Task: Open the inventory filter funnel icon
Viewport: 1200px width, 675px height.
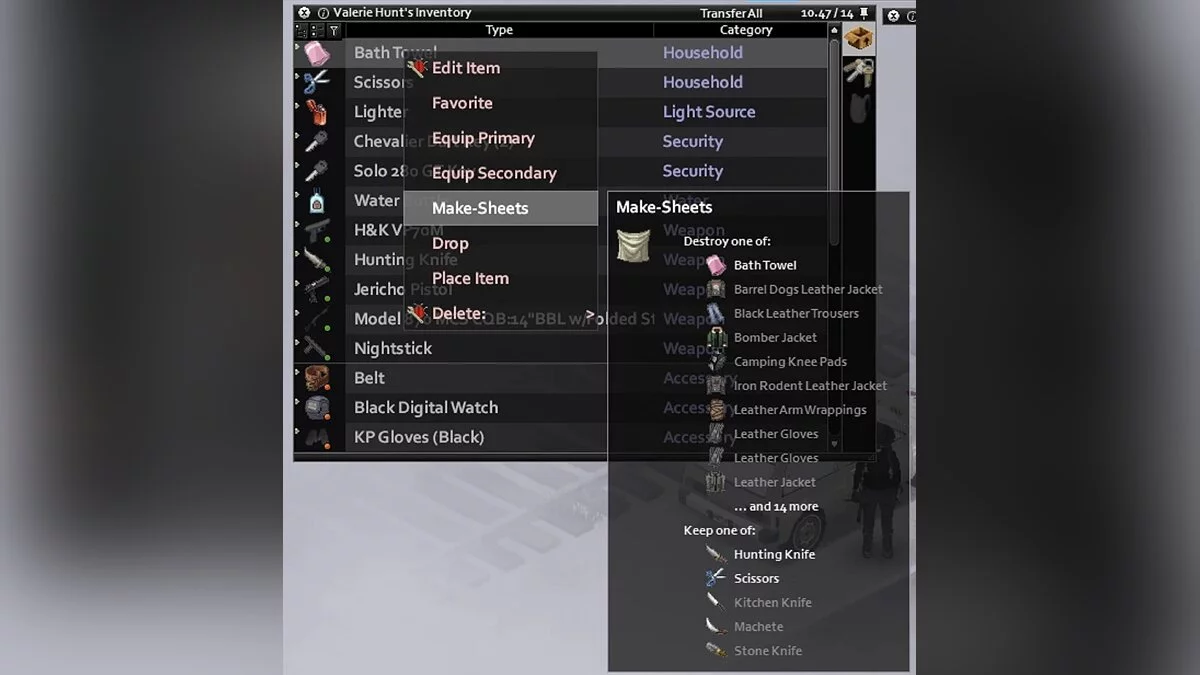Action: [x=334, y=31]
